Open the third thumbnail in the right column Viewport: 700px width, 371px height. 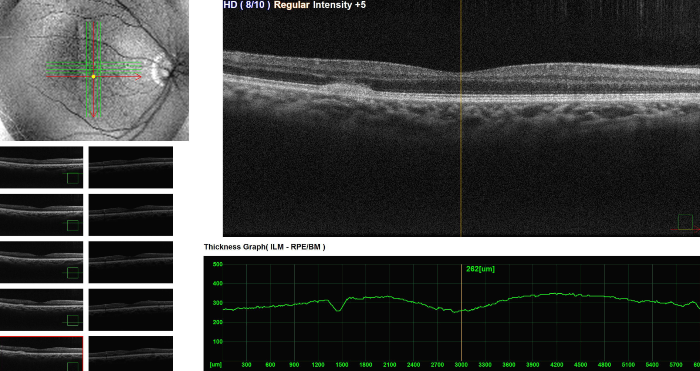coord(131,262)
